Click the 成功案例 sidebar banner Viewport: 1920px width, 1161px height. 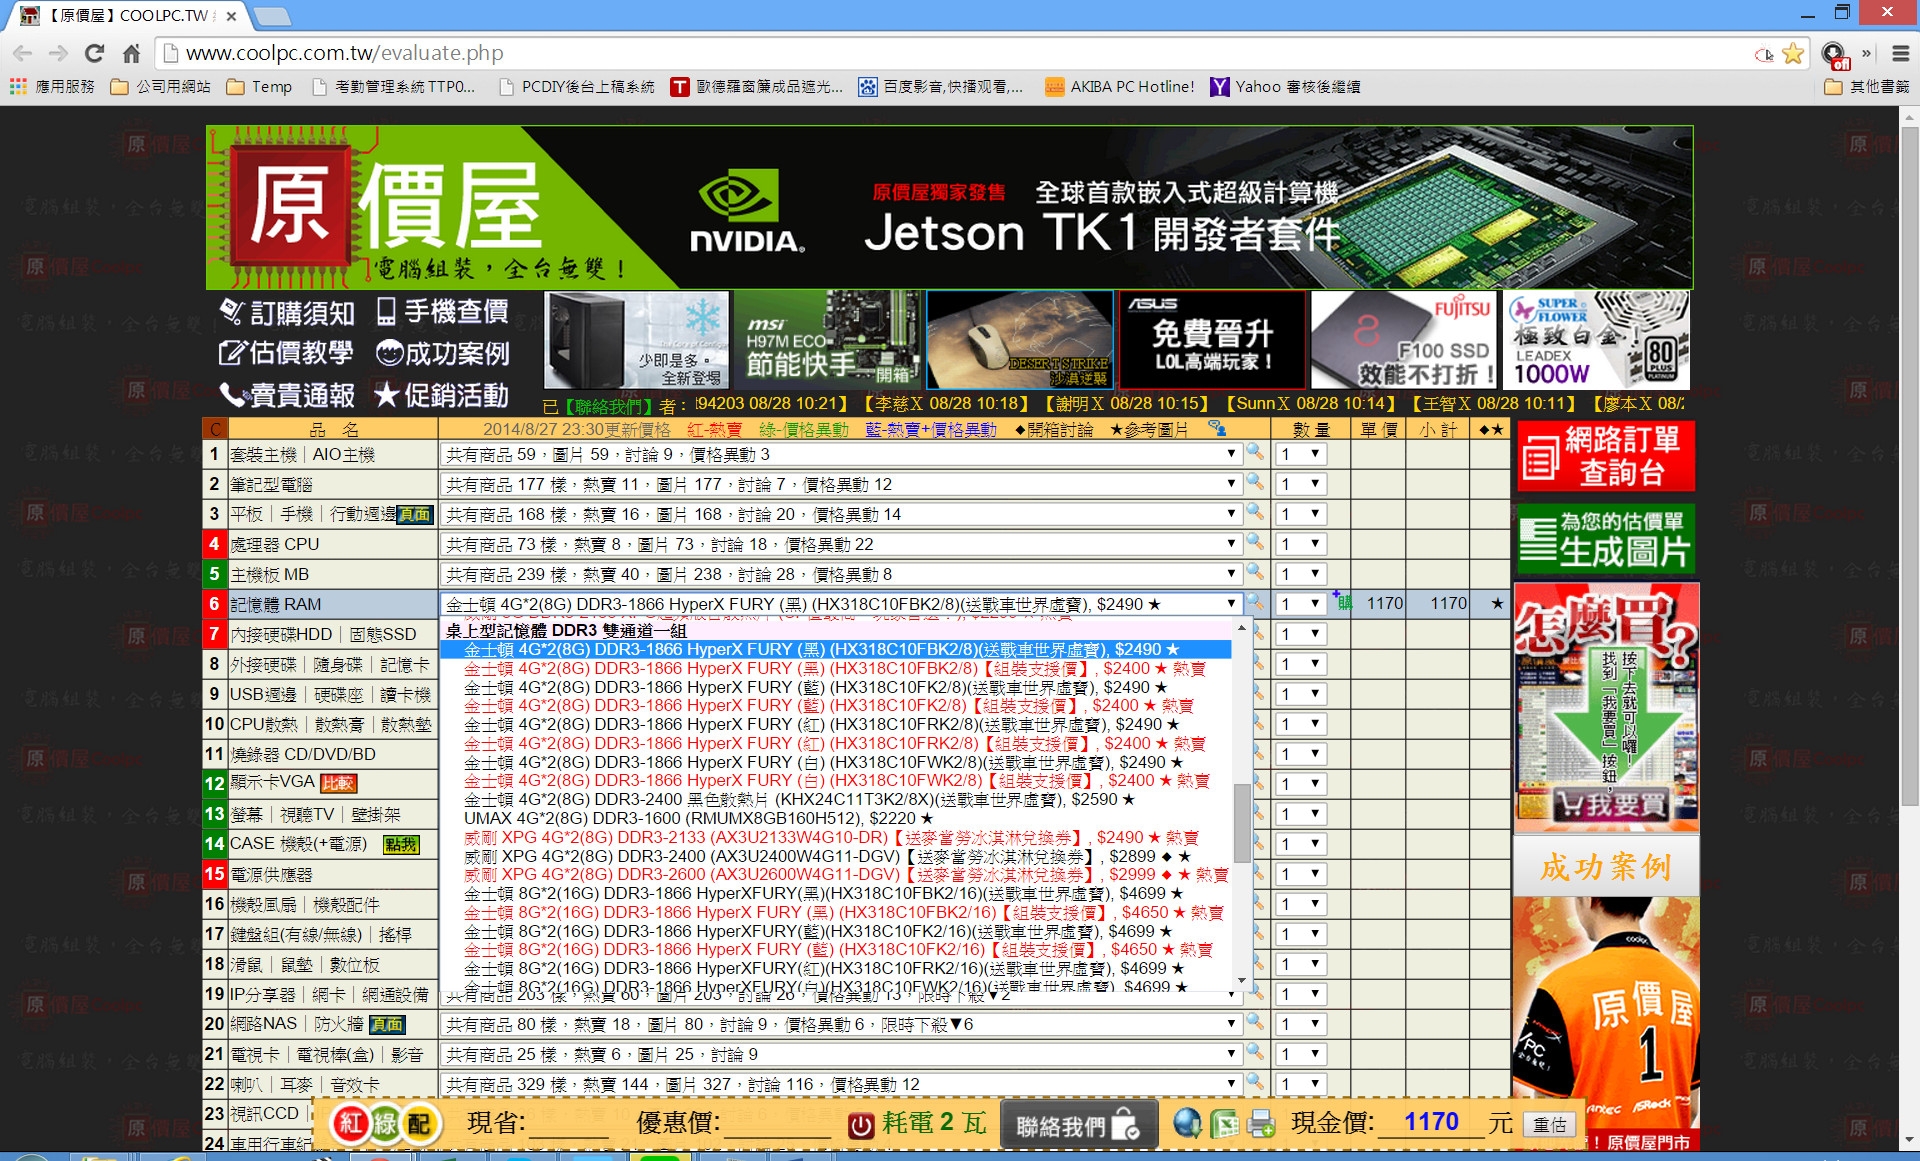click(1606, 866)
